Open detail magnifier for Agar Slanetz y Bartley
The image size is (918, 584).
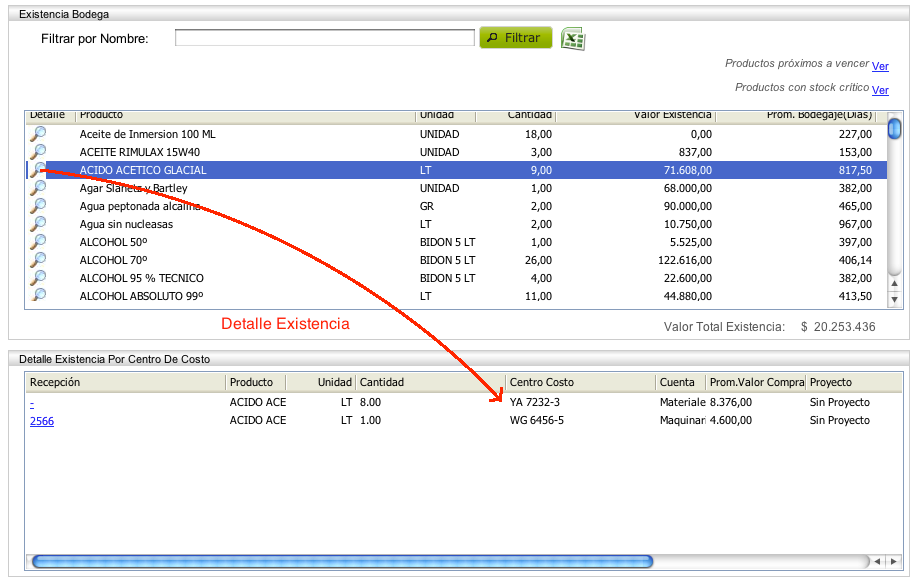(x=38, y=188)
